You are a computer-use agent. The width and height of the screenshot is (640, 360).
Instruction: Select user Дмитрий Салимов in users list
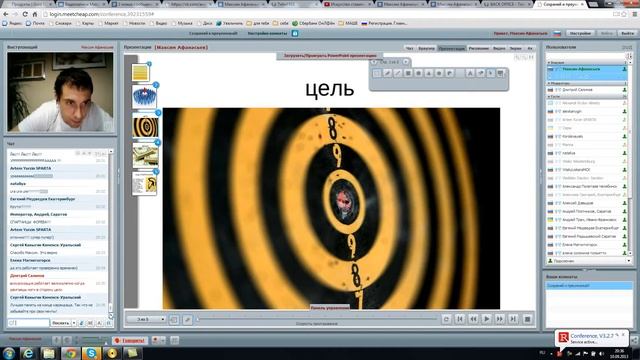[x=587, y=90]
